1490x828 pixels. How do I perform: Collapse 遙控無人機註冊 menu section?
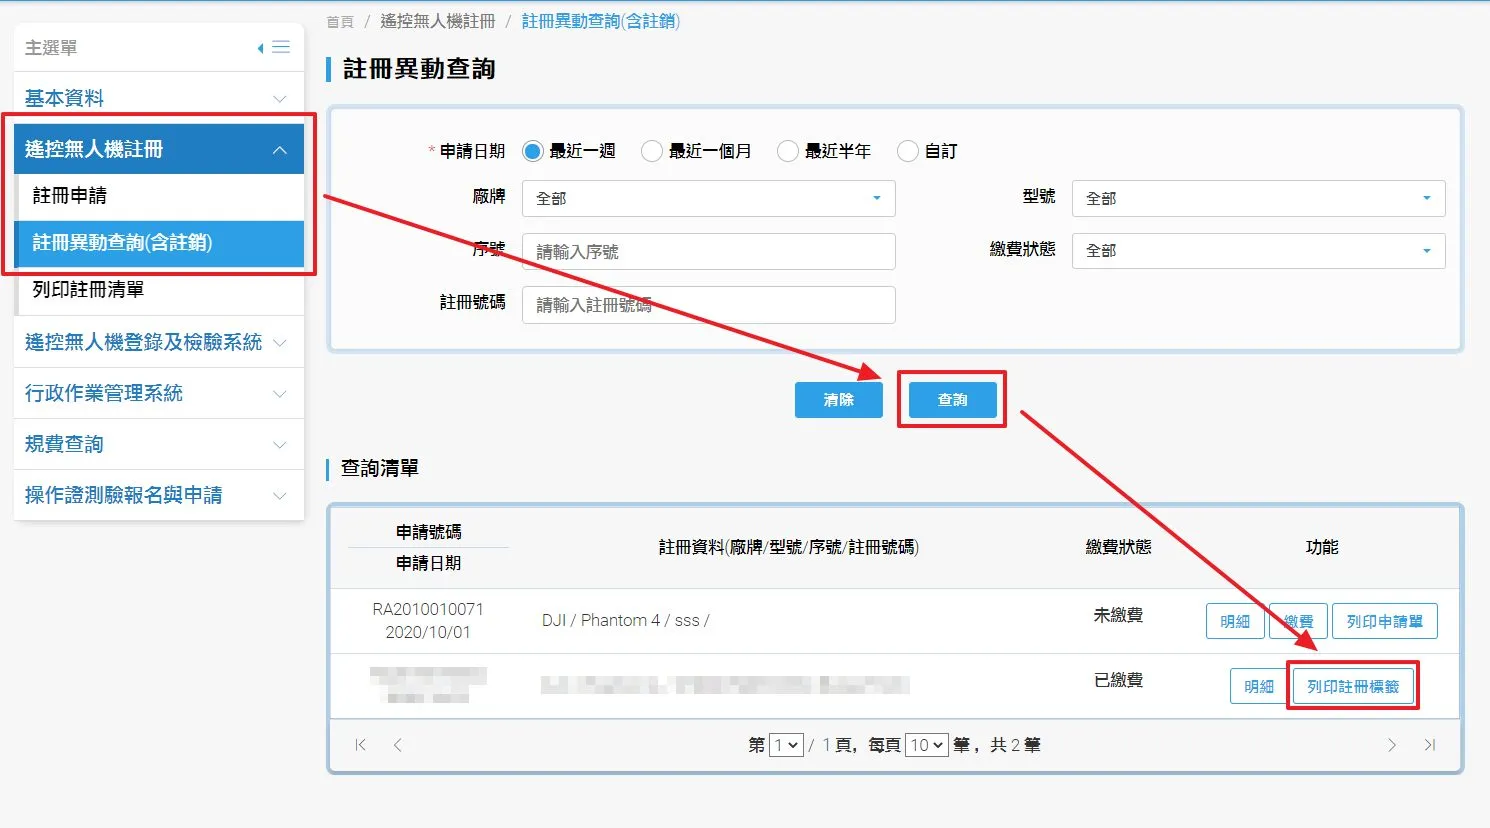tap(158, 149)
